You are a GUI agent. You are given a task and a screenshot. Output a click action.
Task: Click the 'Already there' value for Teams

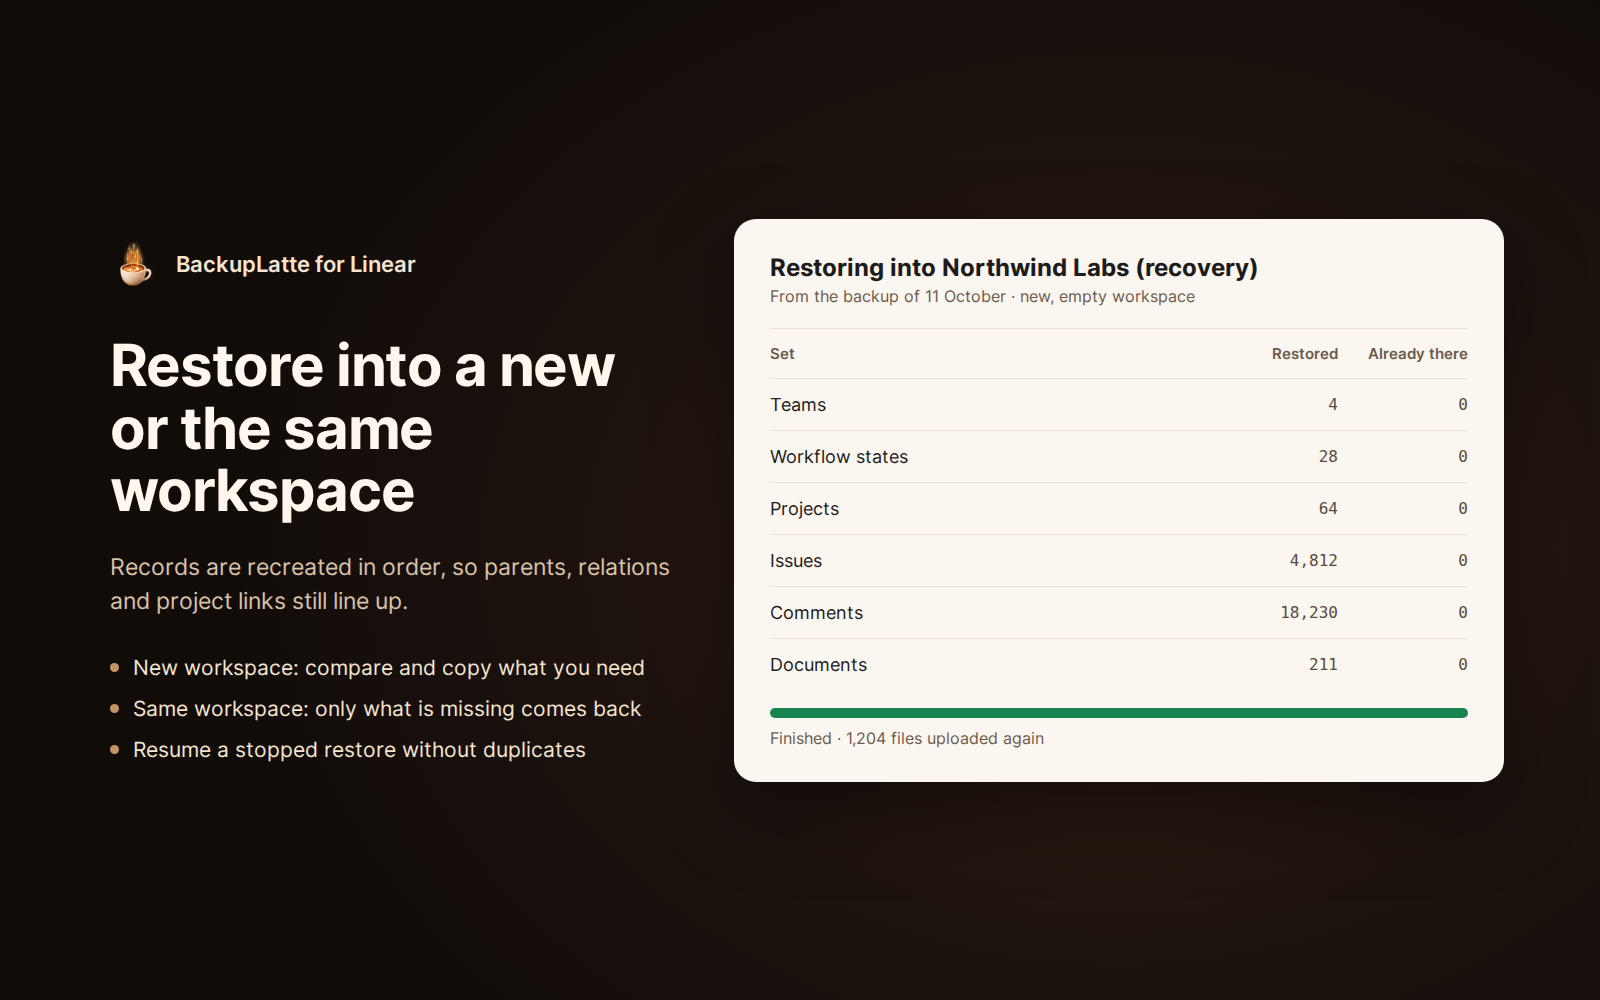coord(1463,405)
